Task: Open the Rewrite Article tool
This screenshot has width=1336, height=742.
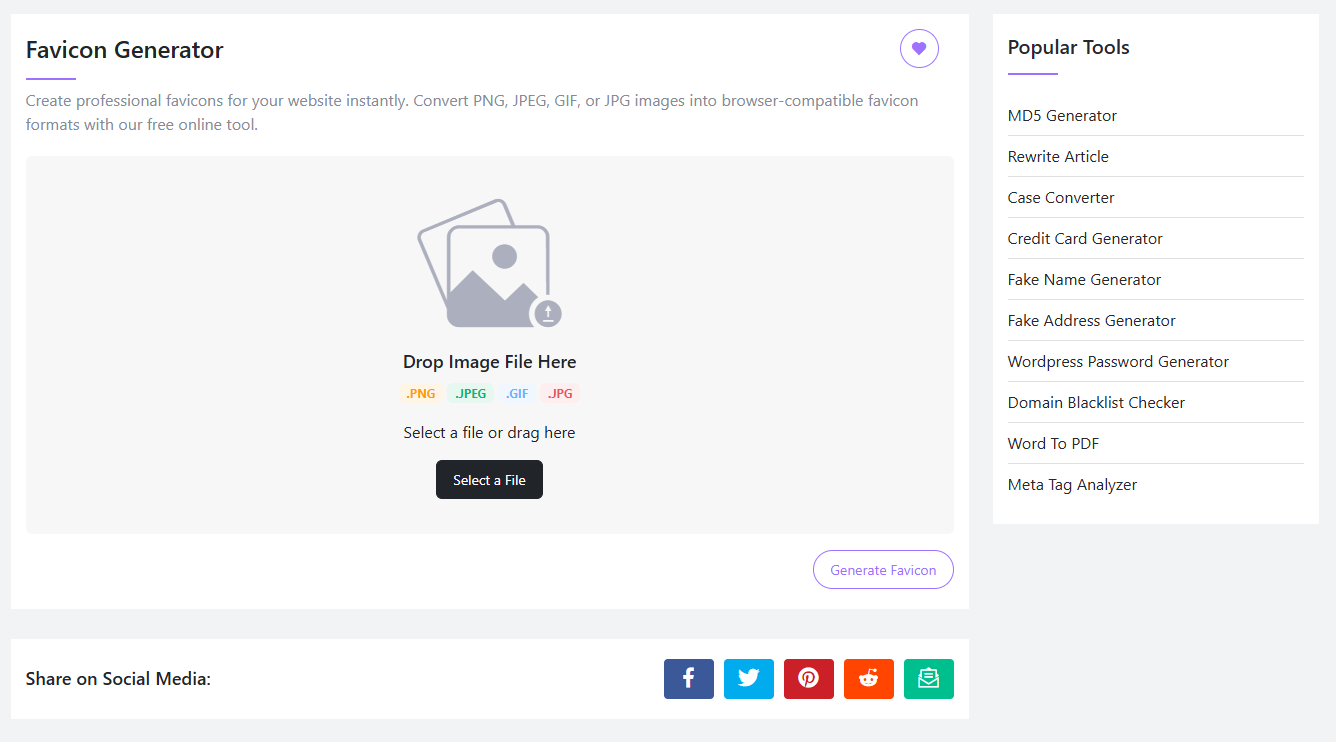Action: pyautogui.click(x=1058, y=156)
